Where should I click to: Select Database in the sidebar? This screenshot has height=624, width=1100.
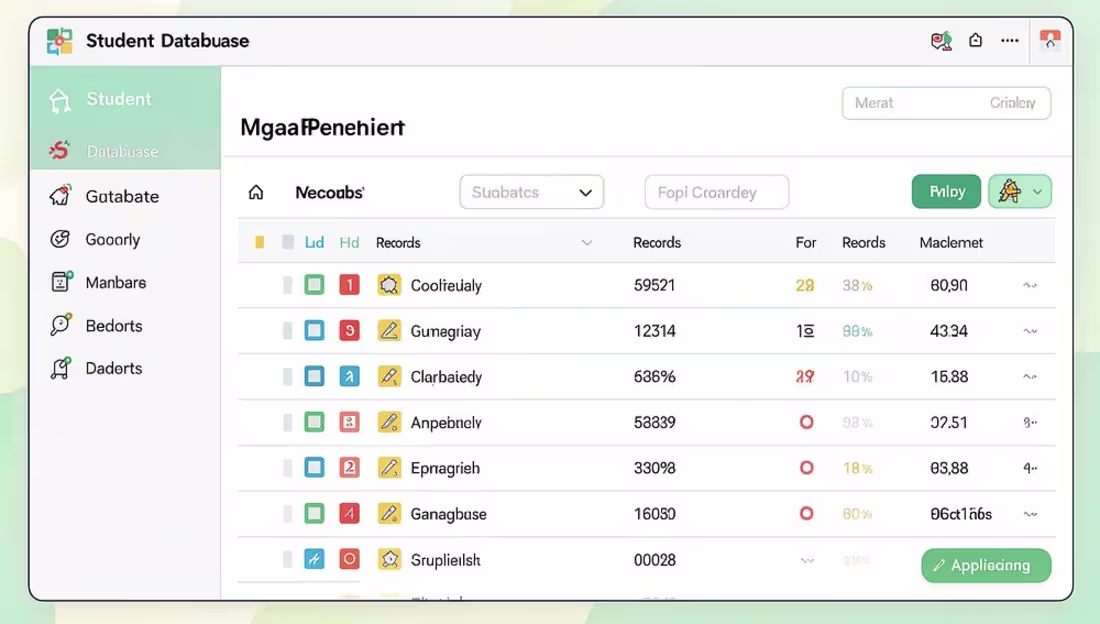pyautogui.click(x=125, y=150)
